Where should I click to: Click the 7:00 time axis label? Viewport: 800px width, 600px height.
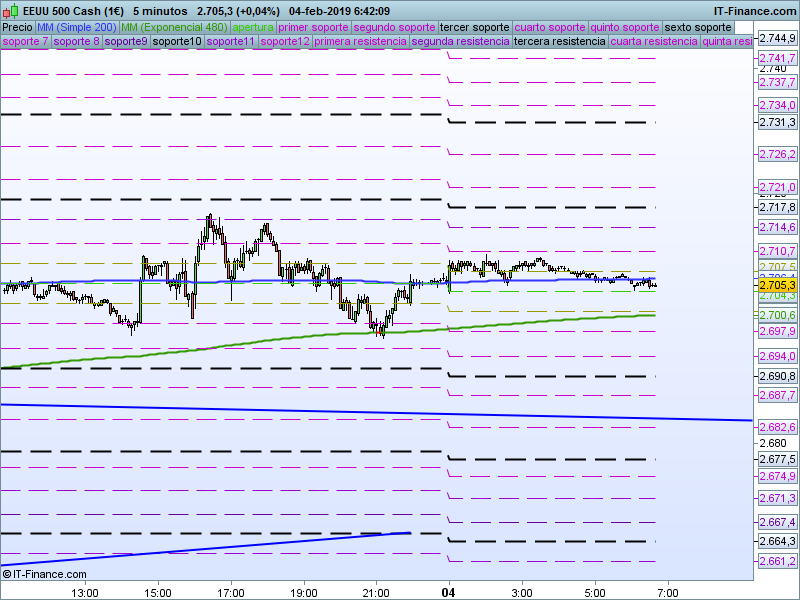click(x=668, y=593)
